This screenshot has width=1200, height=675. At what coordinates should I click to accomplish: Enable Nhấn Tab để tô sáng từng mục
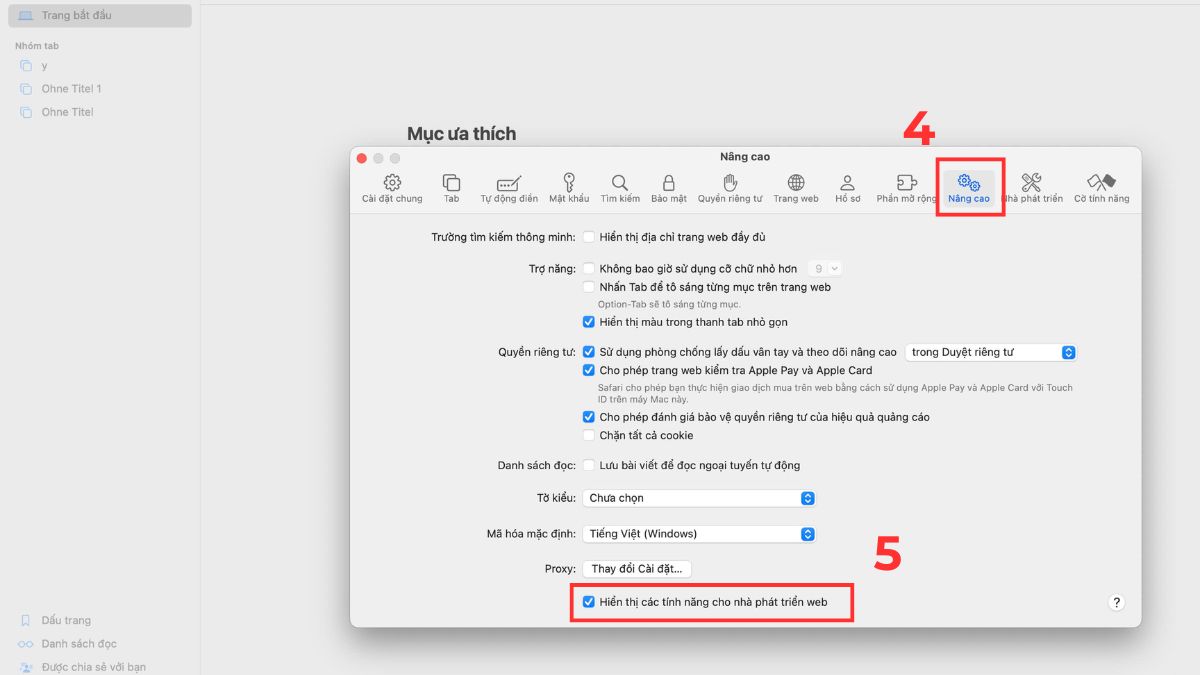coord(589,287)
